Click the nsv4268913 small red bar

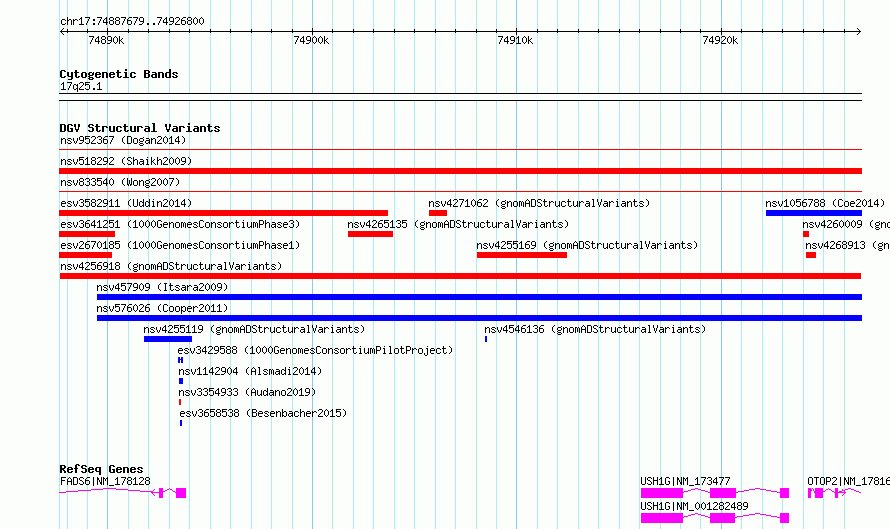click(x=811, y=255)
